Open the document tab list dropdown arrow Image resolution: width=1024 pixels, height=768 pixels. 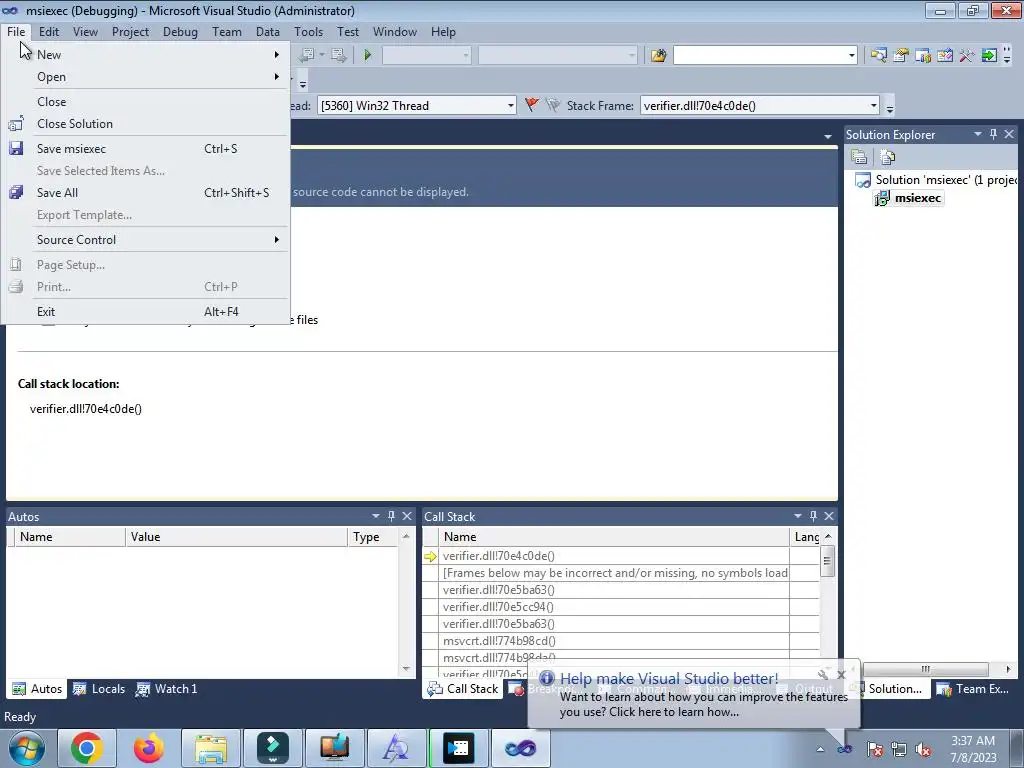point(827,136)
